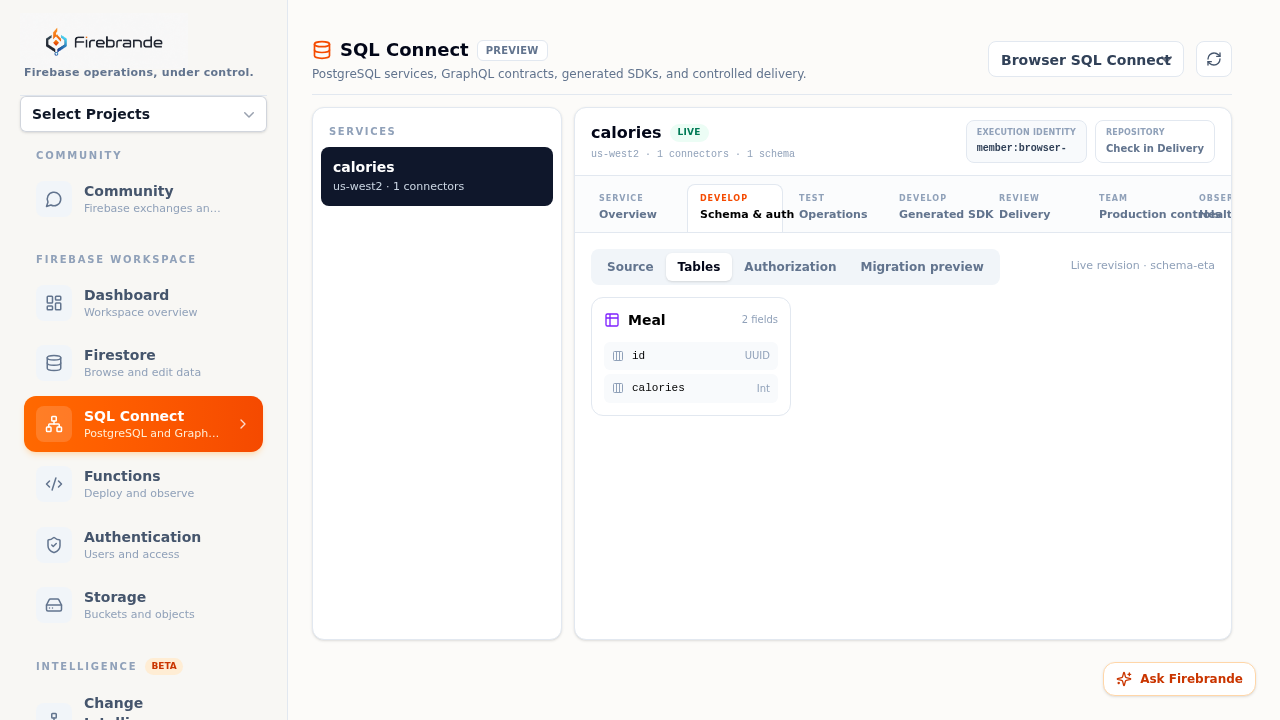Click 'Firebase operations, under control.' tagline

click(139, 72)
